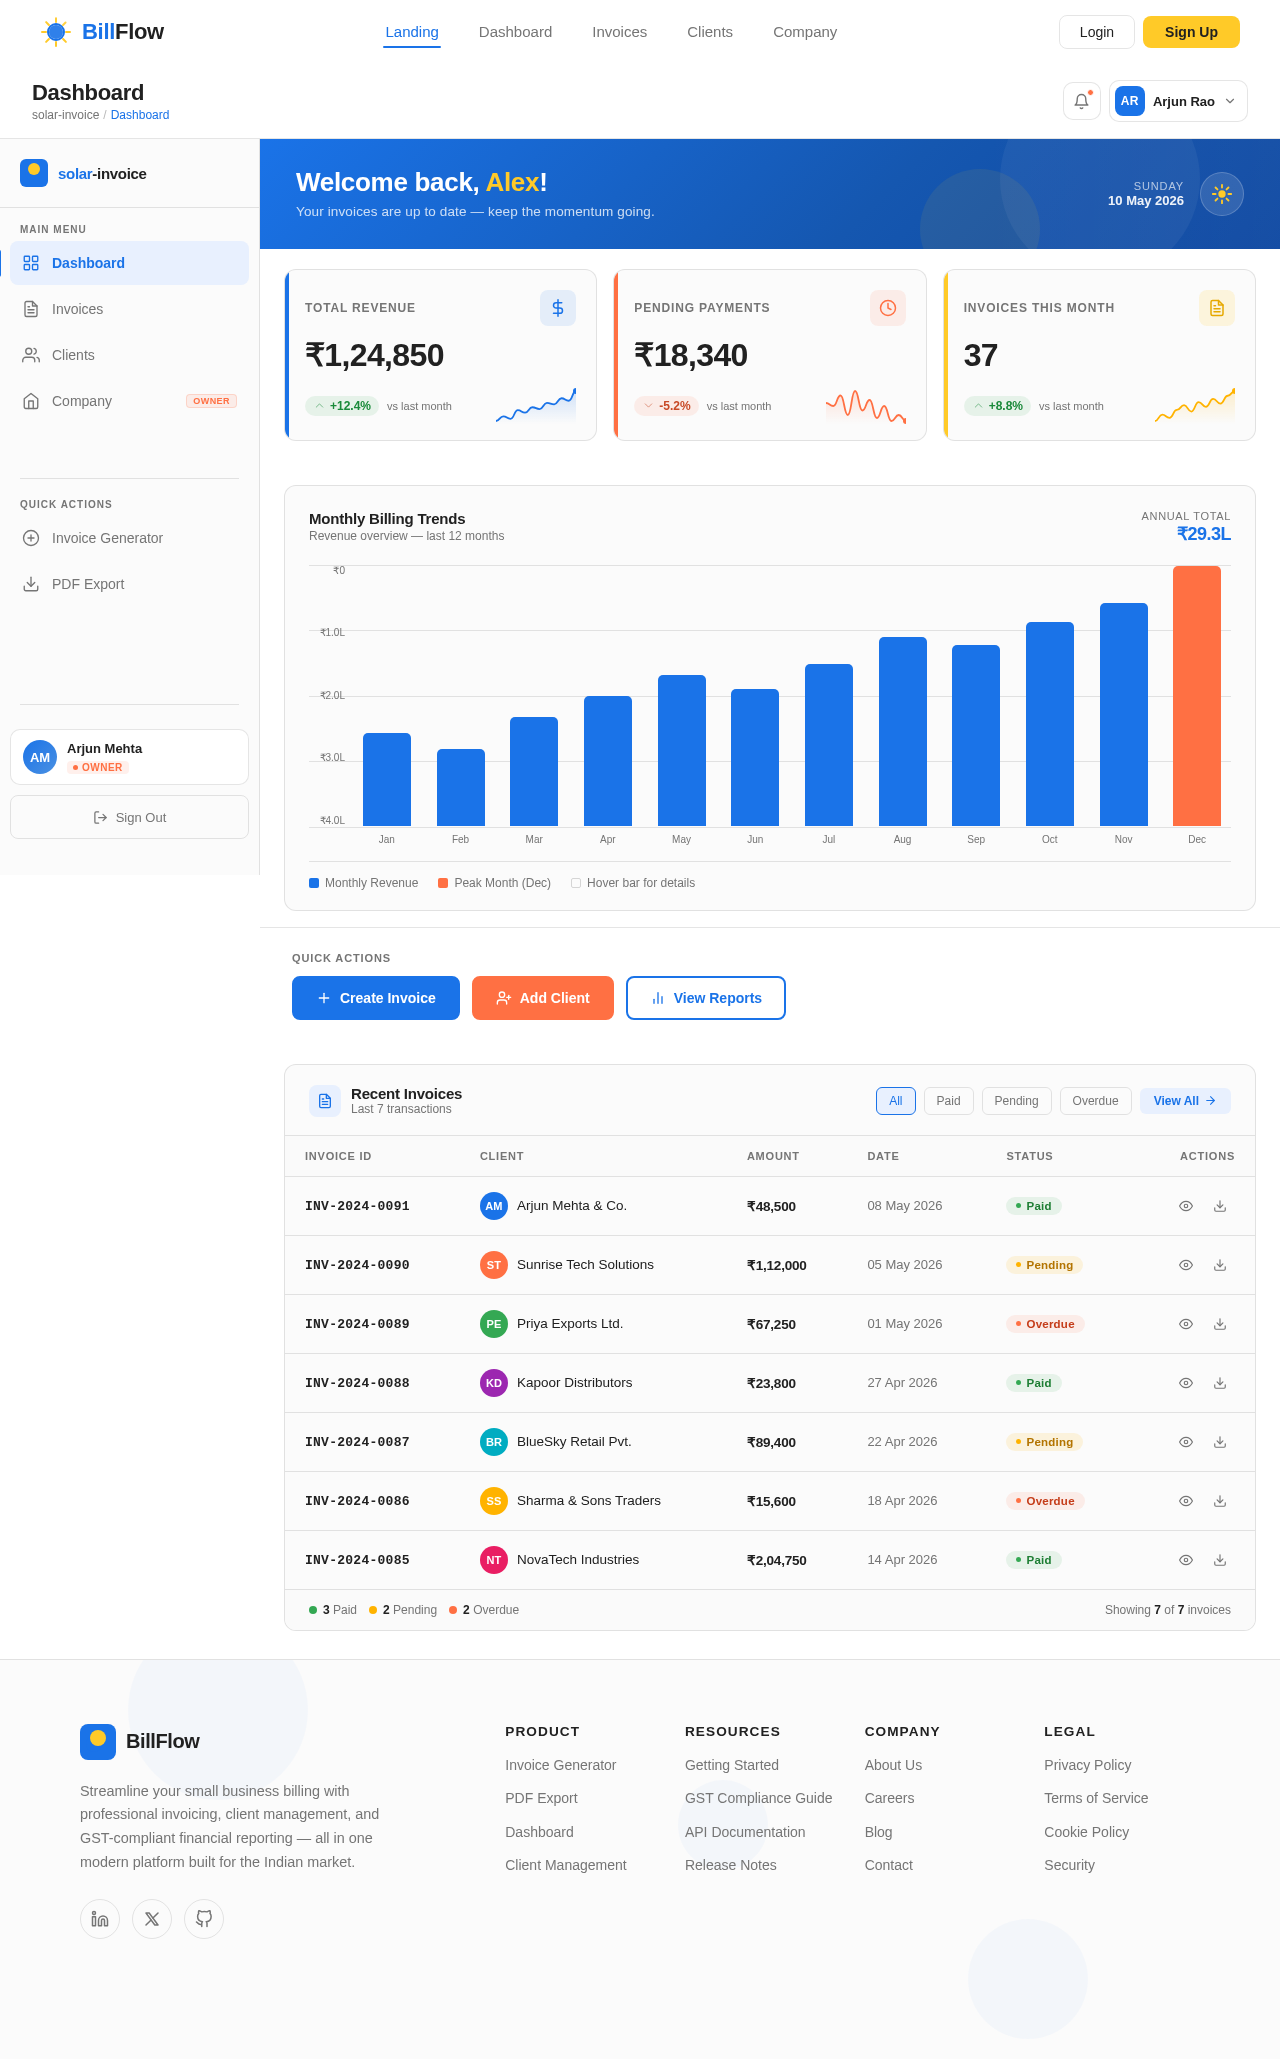Screen dimensions: 1280x2059
Task: Click the Add Client button
Action: click(x=543, y=998)
